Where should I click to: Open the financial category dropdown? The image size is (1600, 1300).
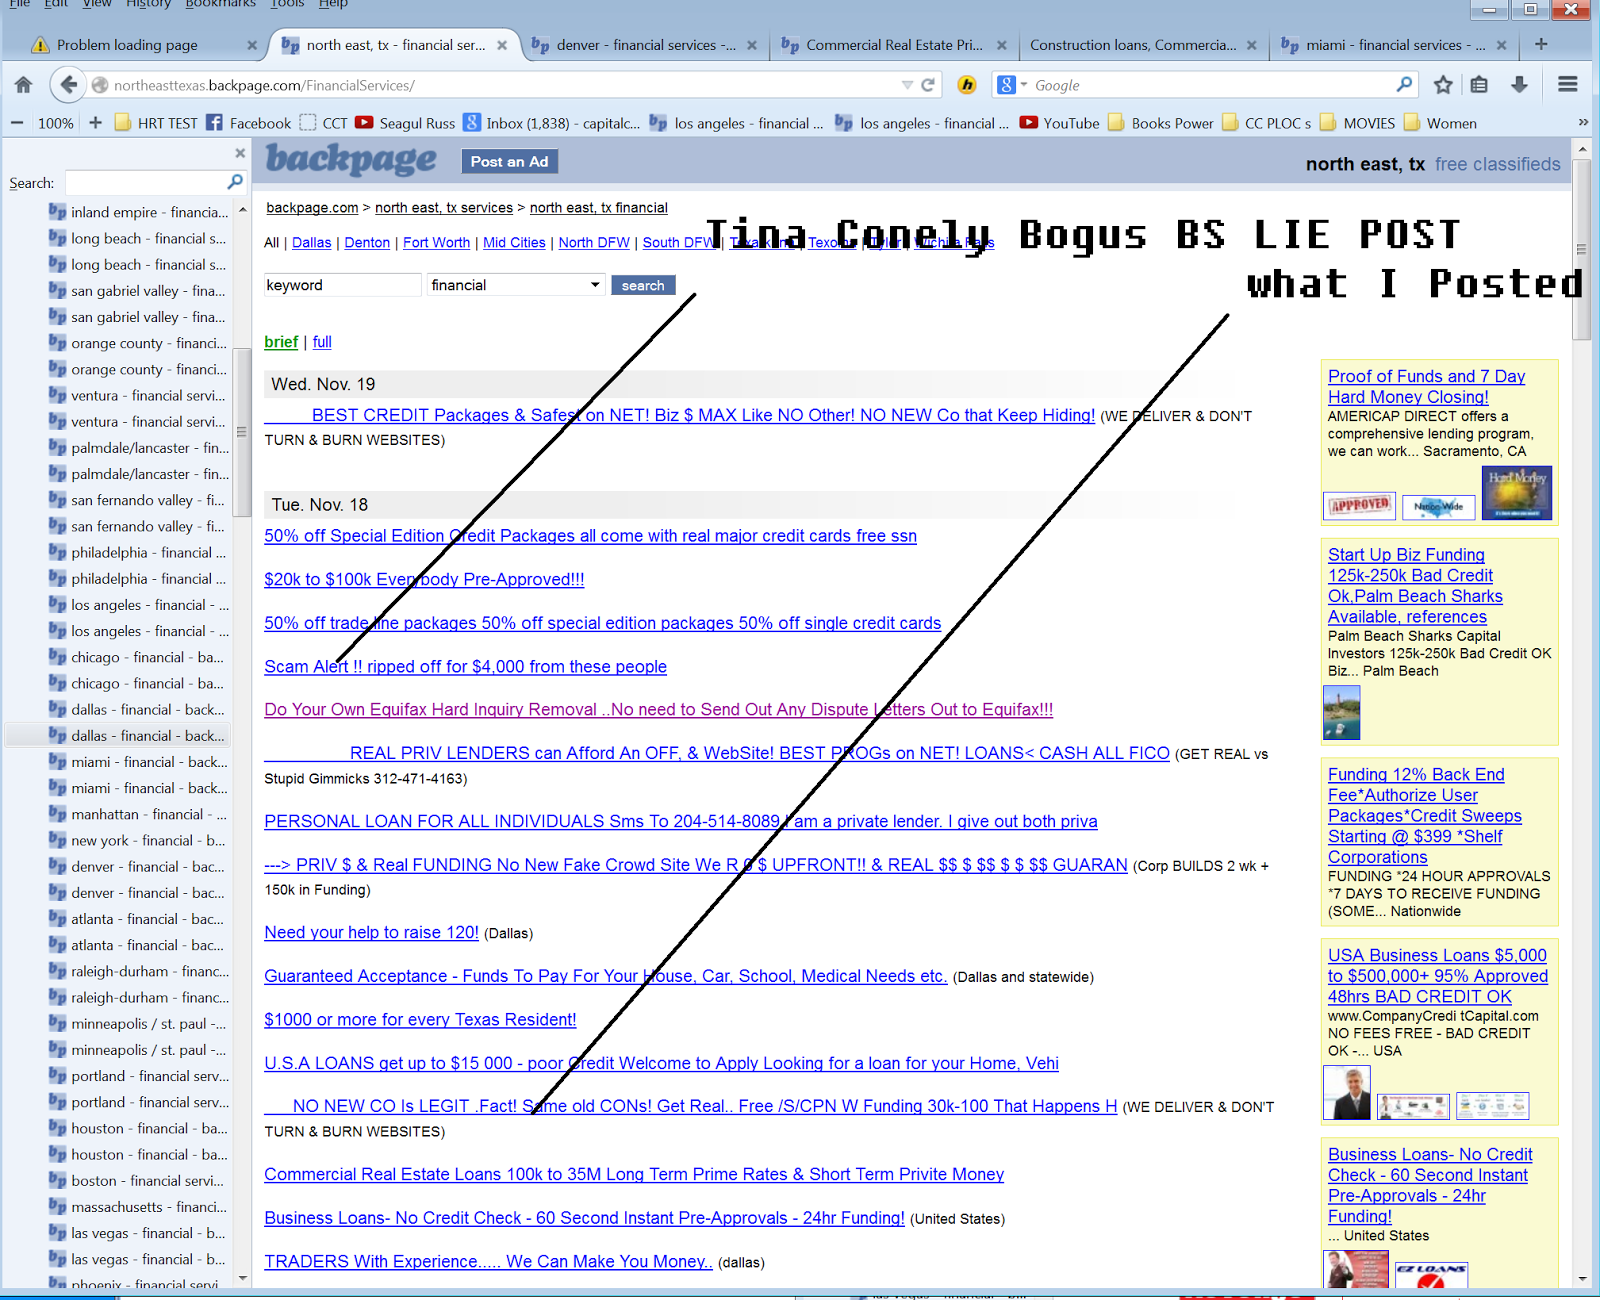[516, 285]
